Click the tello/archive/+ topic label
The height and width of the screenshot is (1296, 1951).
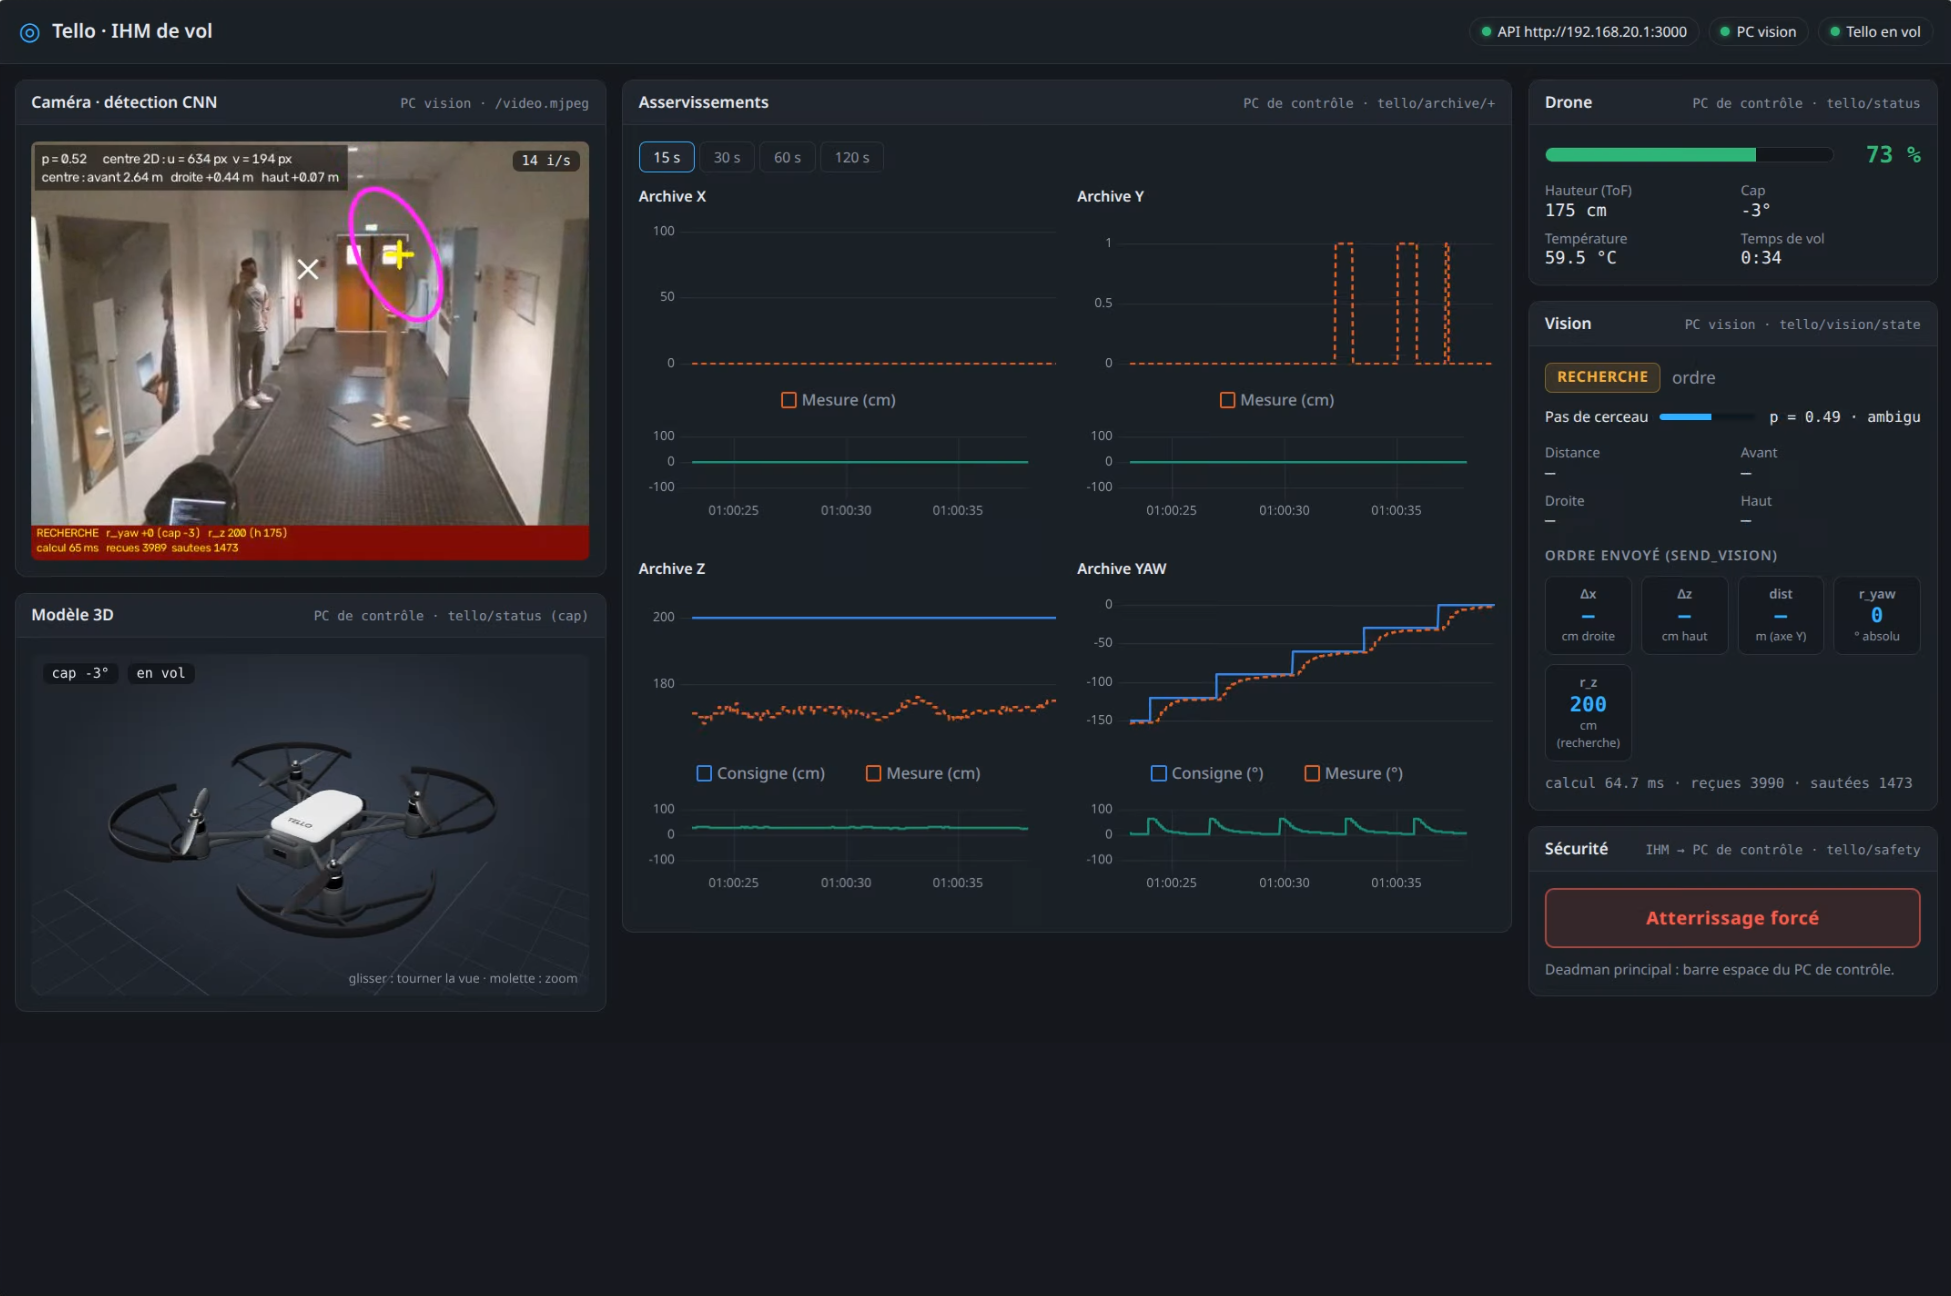pyautogui.click(x=1436, y=103)
